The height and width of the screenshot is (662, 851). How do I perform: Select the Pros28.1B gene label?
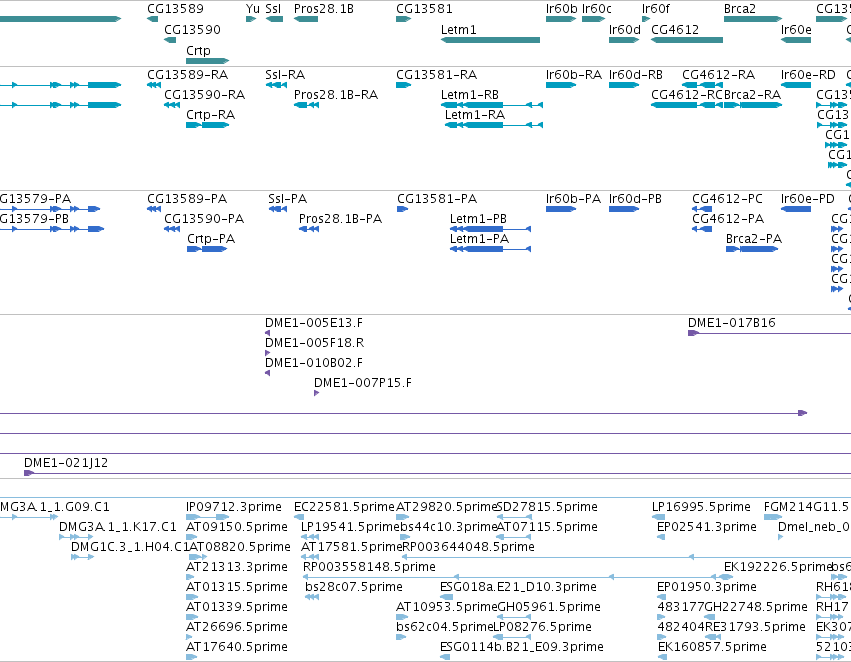coord(323,9)
